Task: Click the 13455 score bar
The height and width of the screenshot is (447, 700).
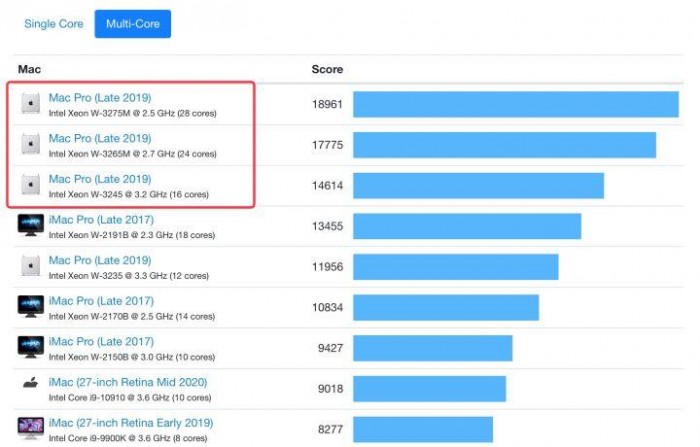Action: [467, 226]
